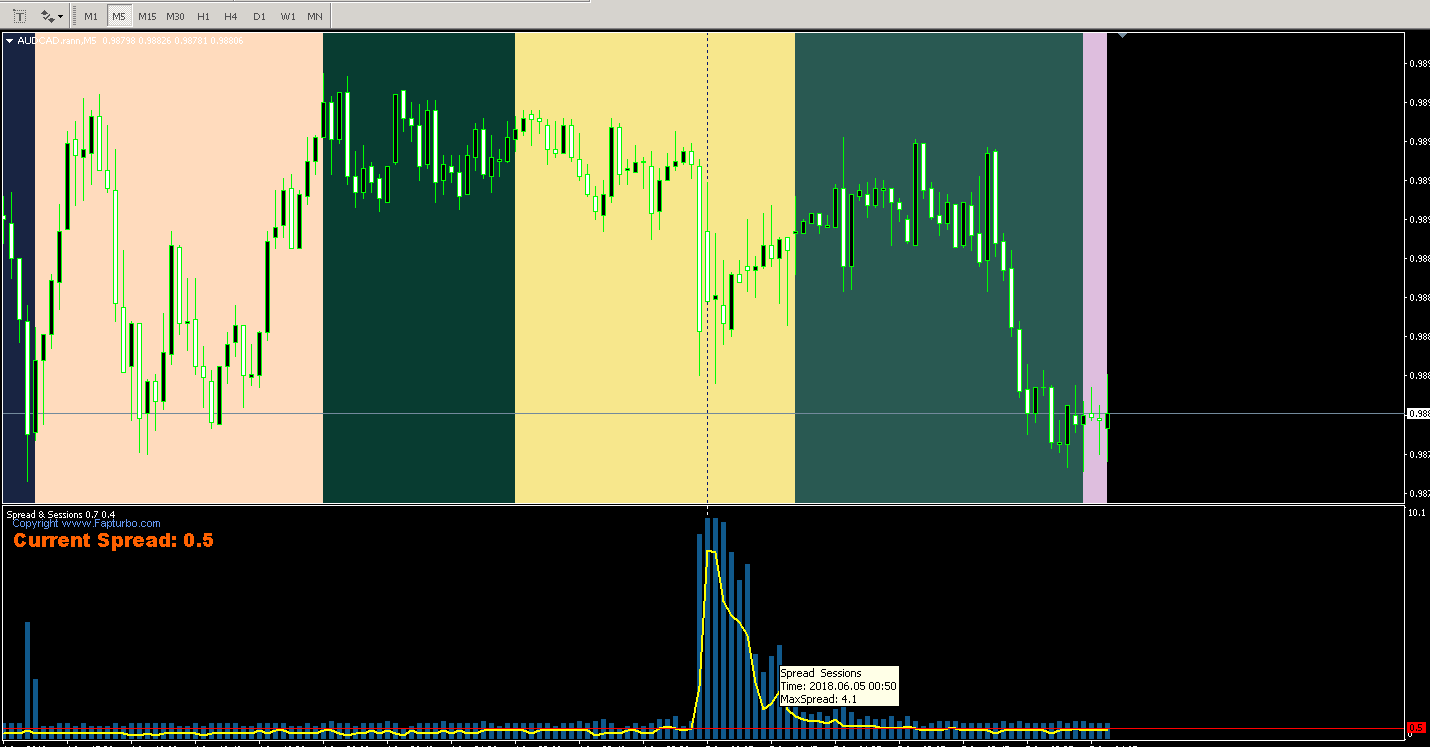Click the Spread & Sessions indicator label
The height and width of the screenshot is (747, 1430).
pos(61,514)
